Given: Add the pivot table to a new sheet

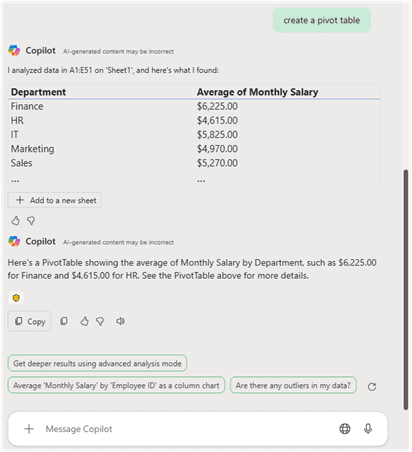Looking at the screenshot, I should (55, 200).
